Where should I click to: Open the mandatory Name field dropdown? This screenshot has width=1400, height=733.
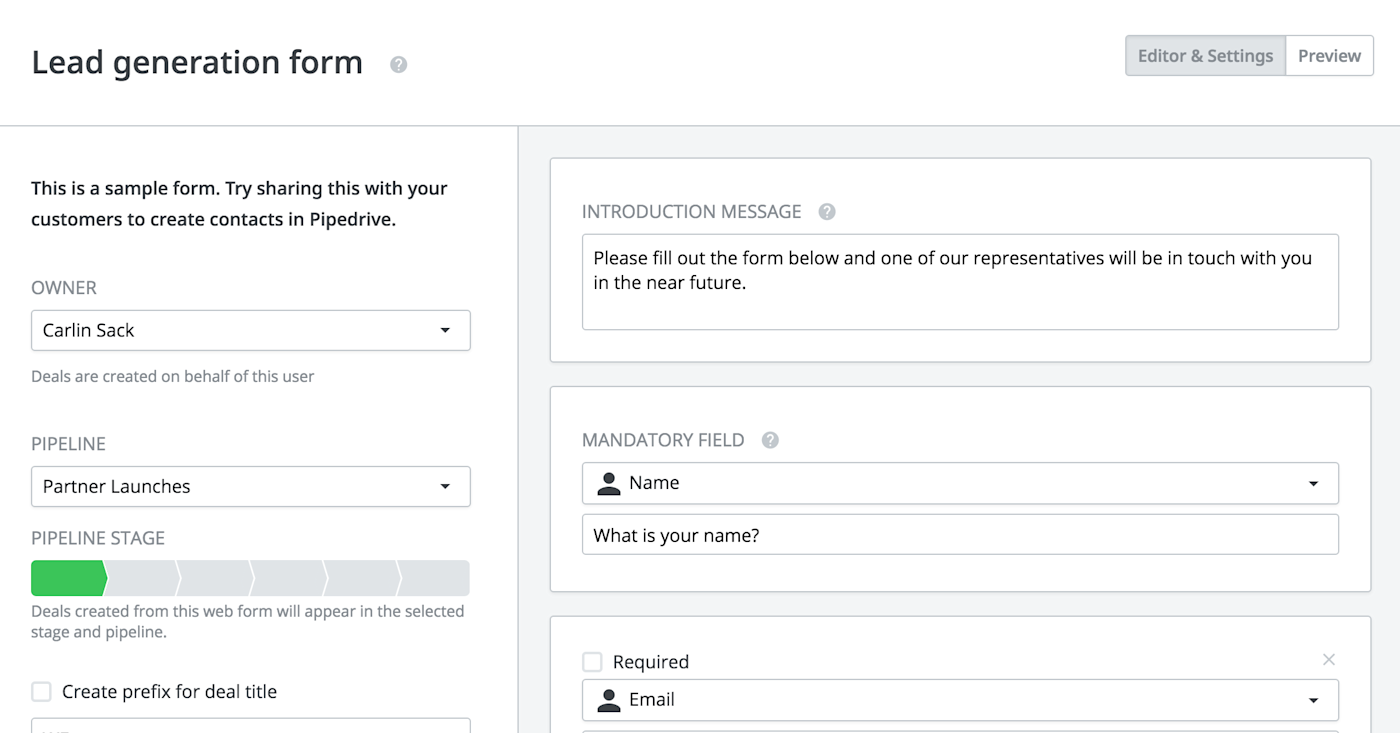coord(960,483)
